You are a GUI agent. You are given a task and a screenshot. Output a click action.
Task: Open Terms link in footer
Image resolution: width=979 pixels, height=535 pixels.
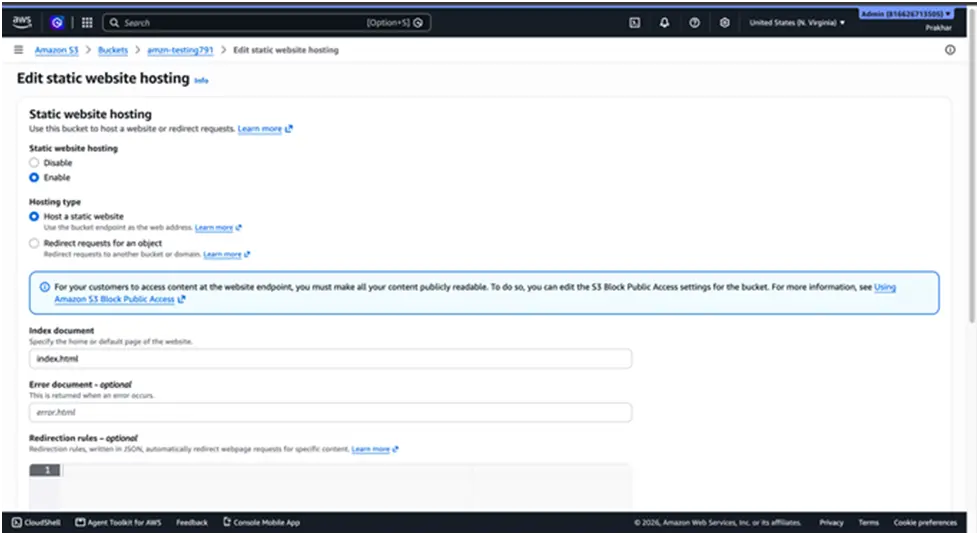click(868, 523)
